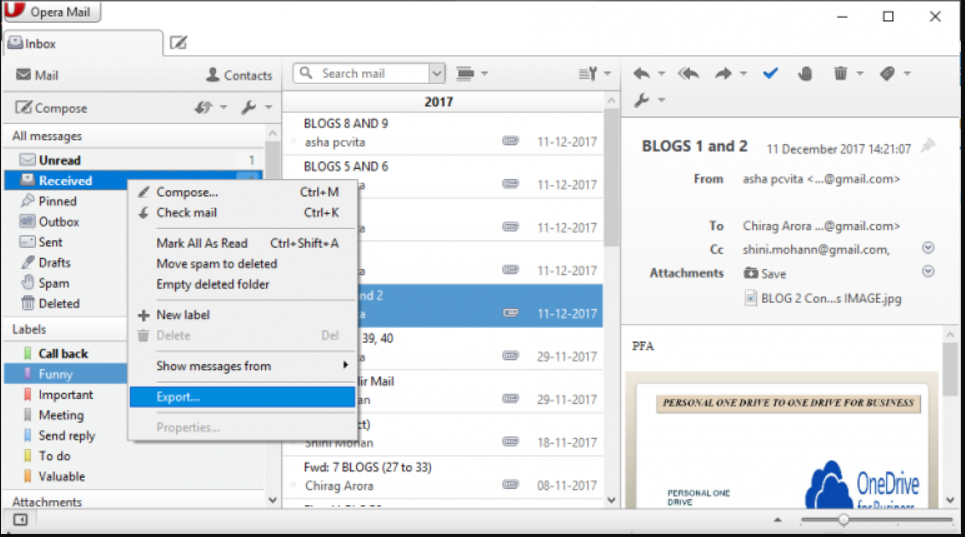Click the pin icon beside message date
This screenshot has width=965, height=537.
click(928, 146)
